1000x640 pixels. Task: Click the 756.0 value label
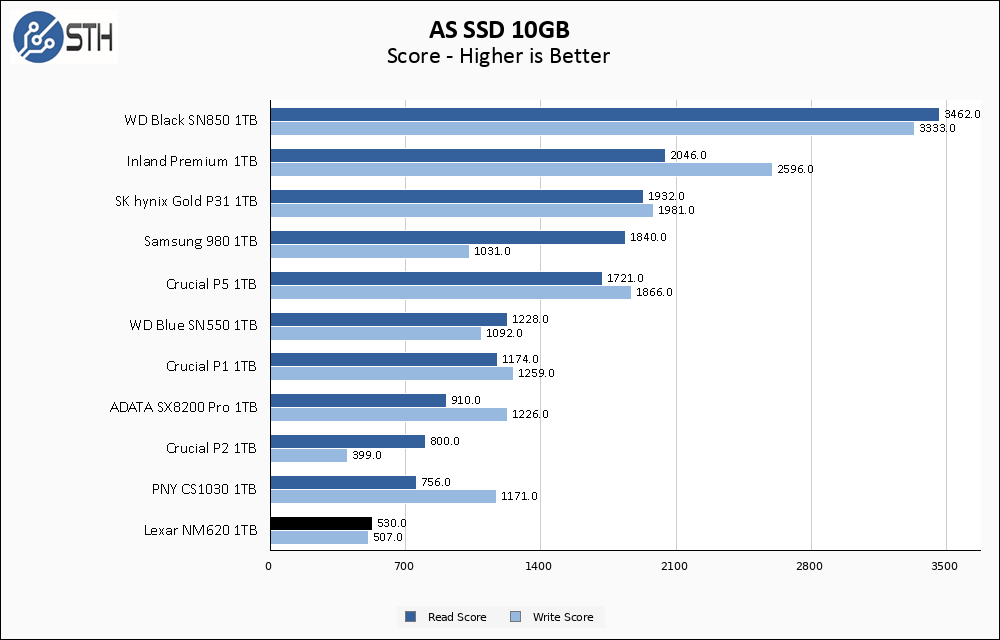[436, 482]
